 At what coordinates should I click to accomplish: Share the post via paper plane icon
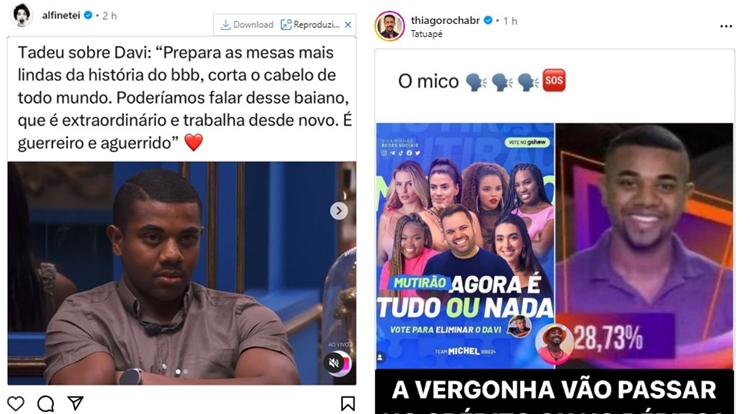75,403
